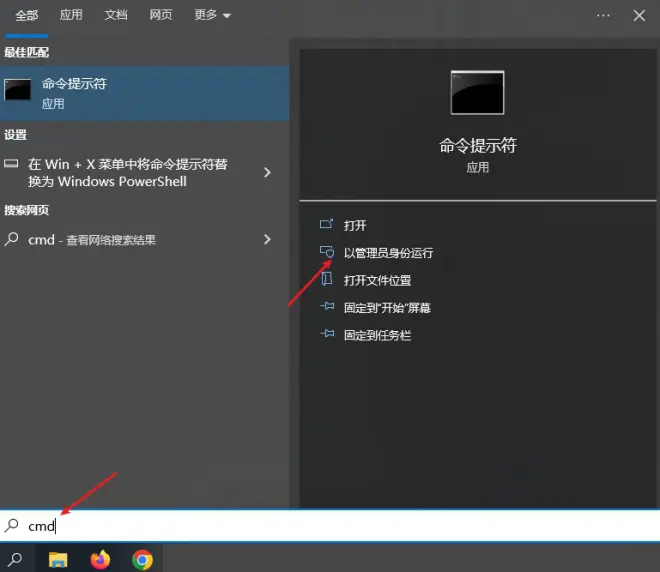
Task: Switch to the 文档 tab
Action: [x=116, y=15]
